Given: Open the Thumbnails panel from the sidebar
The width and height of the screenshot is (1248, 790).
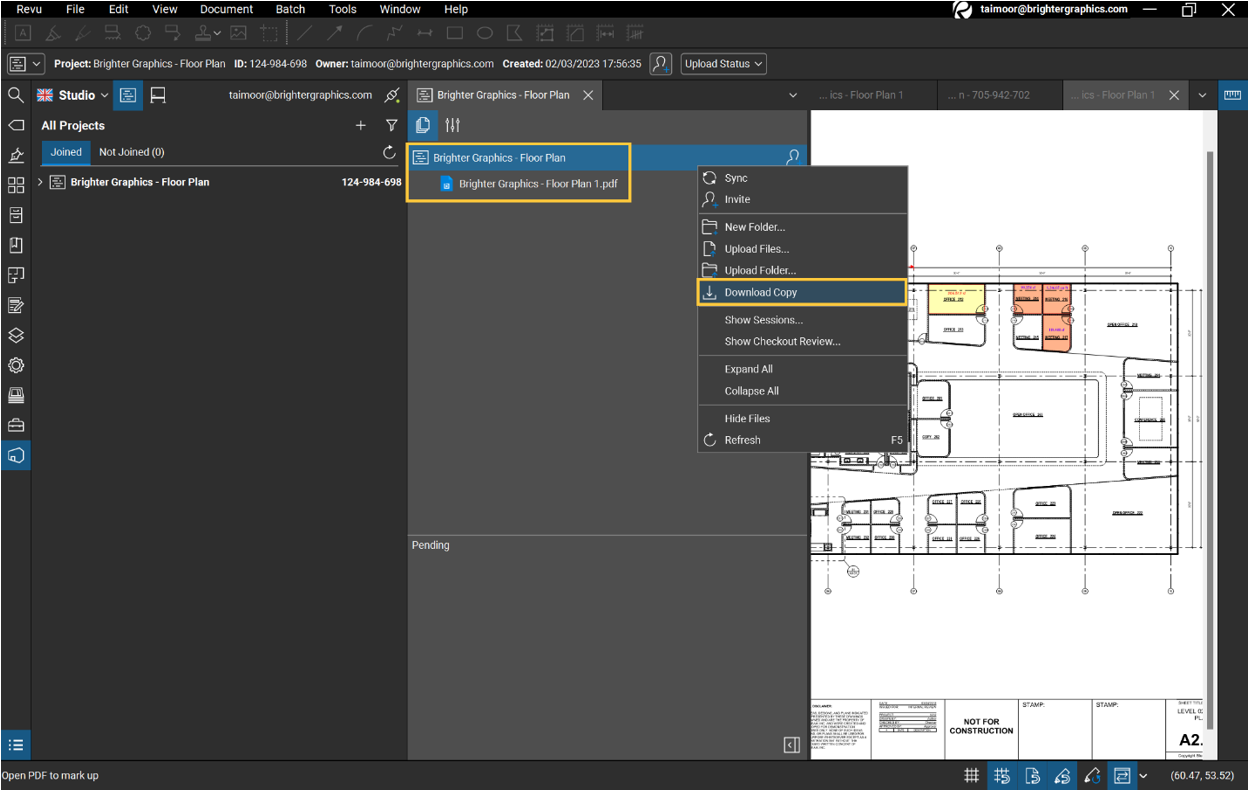Looking at the screenshot, I should 14,185.
